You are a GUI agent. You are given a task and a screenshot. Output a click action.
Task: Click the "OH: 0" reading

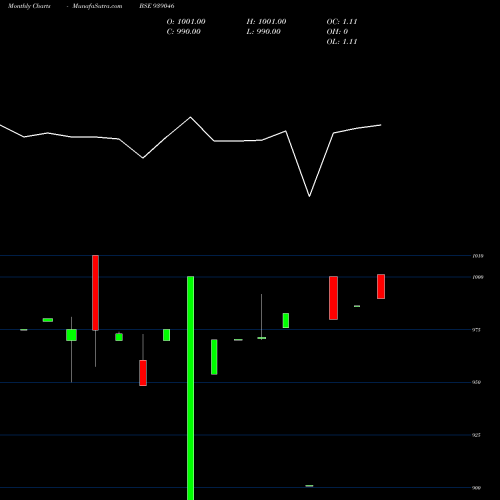coord(337,32)
